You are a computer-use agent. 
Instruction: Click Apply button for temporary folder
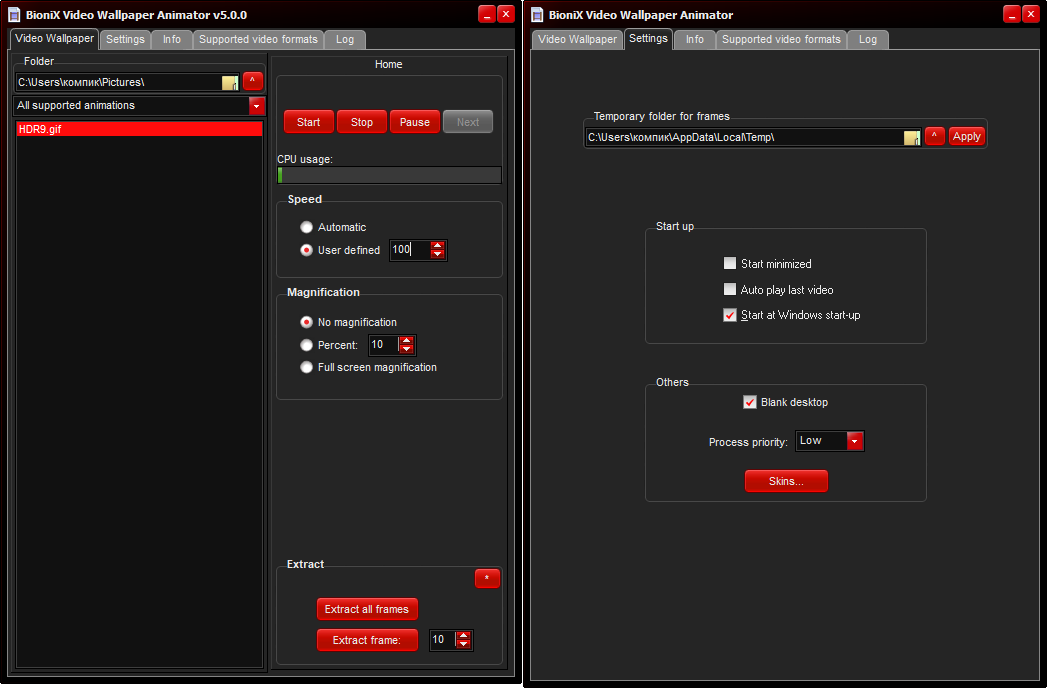pyautogui.click(x=966, y=136)
